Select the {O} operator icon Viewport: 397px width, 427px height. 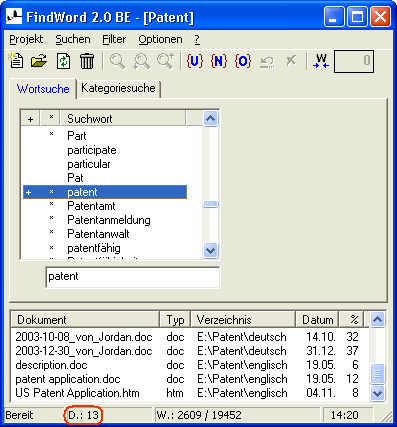pos(243,61)
